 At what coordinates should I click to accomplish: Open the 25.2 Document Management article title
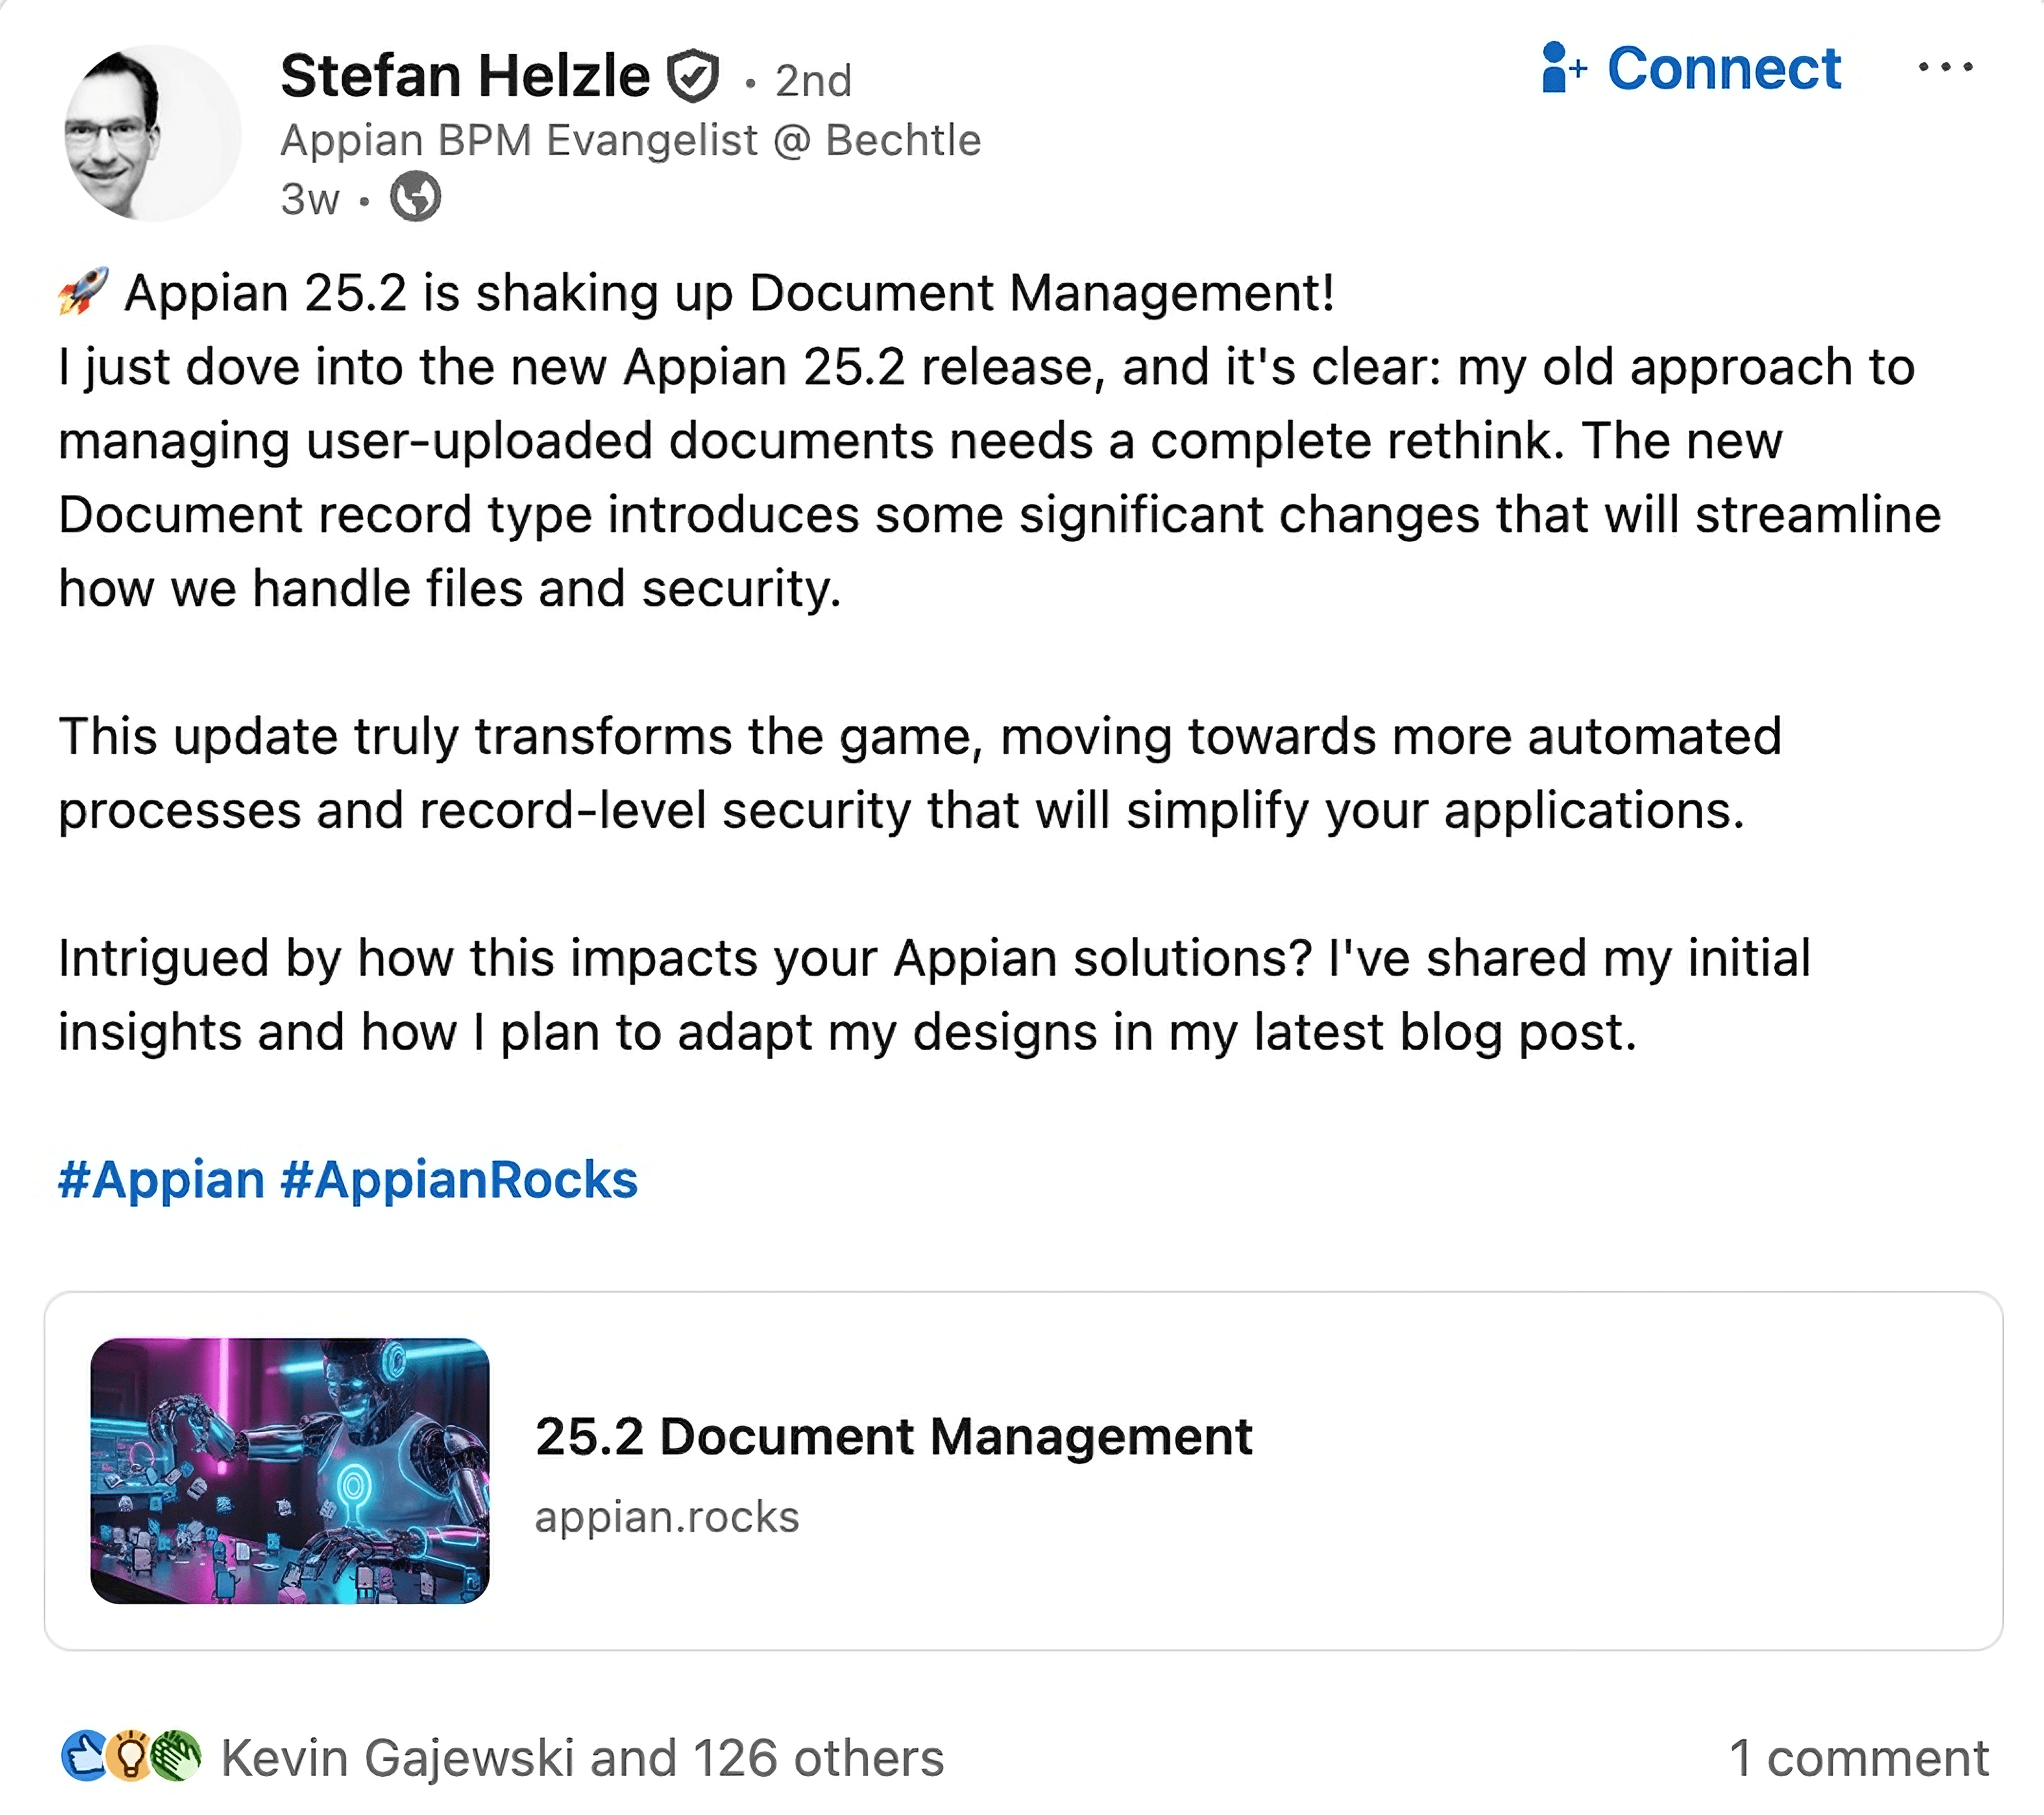pyautogui.click(x=893, y=1436)
